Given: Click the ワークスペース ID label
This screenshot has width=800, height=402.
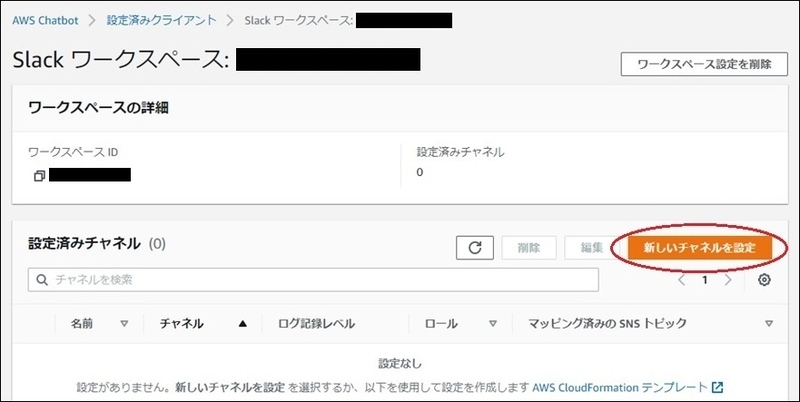Looking at the screenshot, I should (x=73, y=152).
